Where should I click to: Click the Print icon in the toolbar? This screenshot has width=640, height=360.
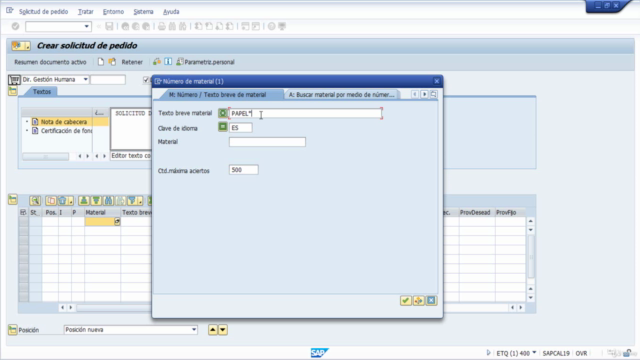(x=162, y=27)
